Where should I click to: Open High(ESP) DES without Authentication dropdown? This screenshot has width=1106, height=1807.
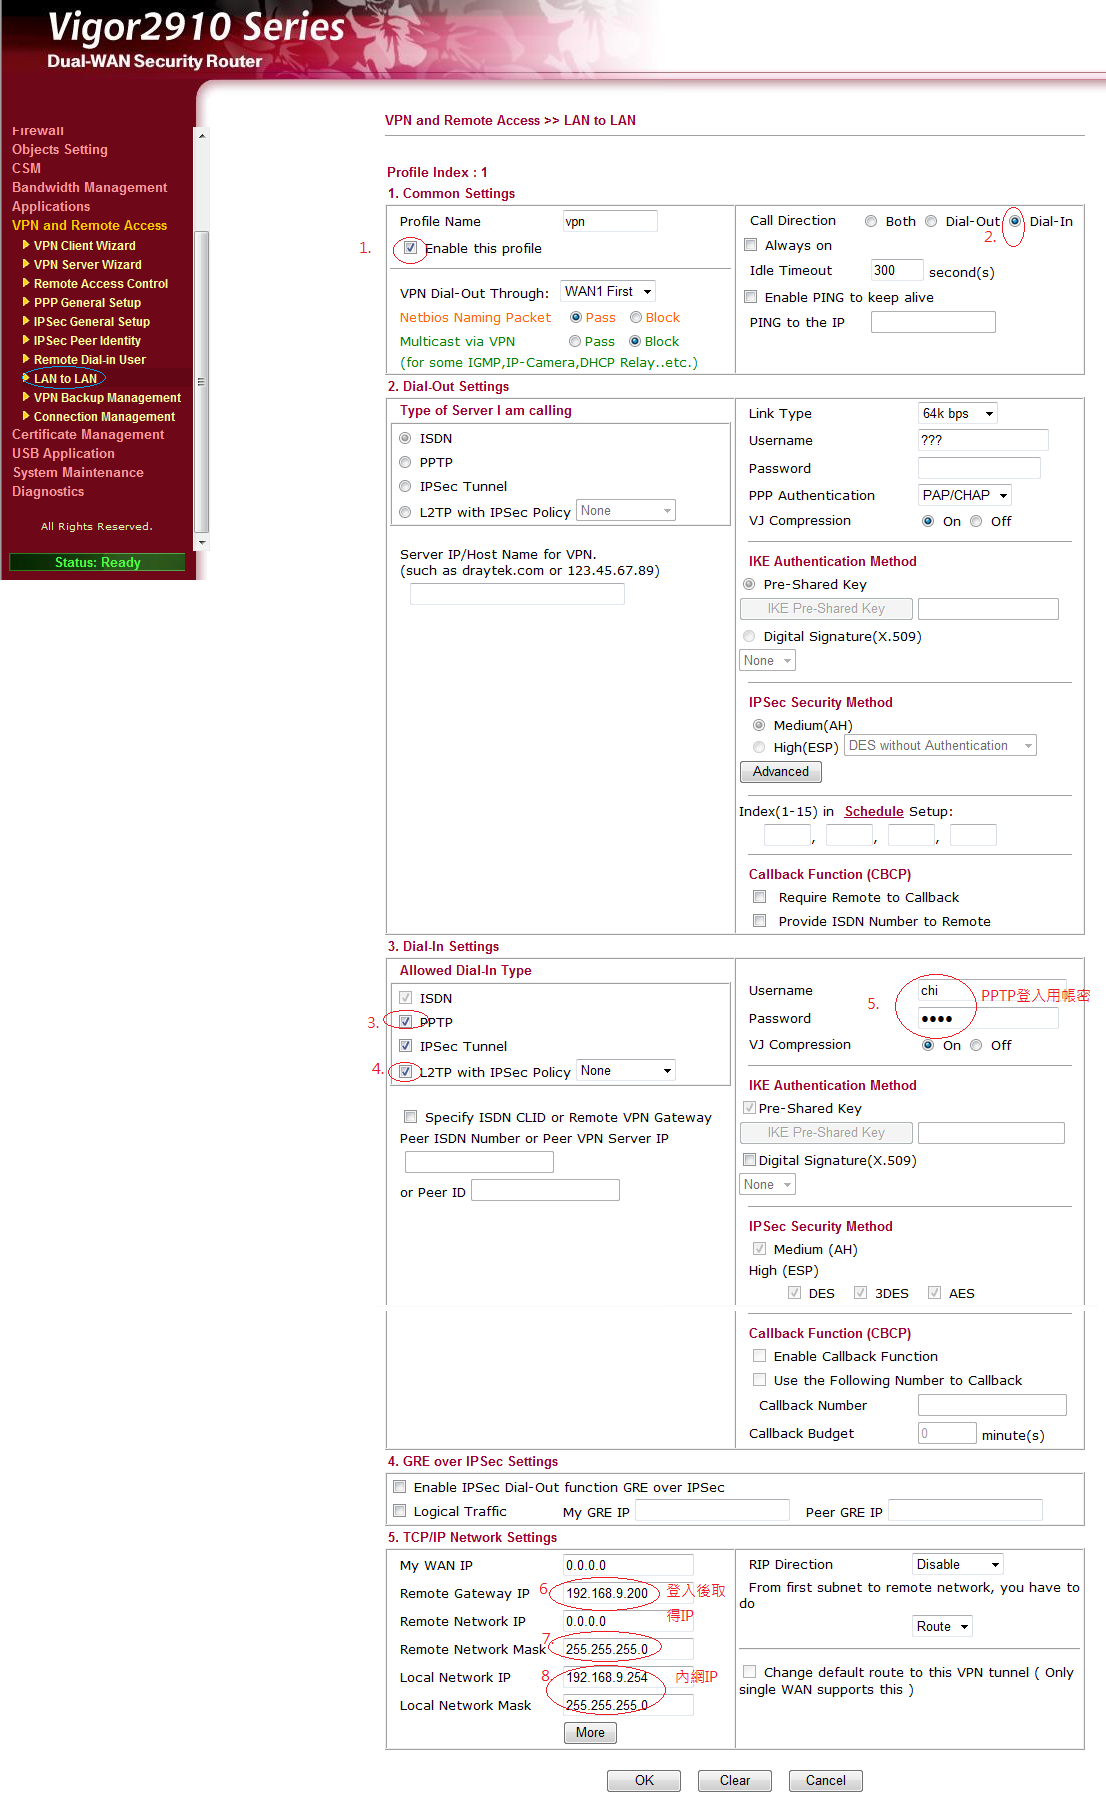(940, 746)
